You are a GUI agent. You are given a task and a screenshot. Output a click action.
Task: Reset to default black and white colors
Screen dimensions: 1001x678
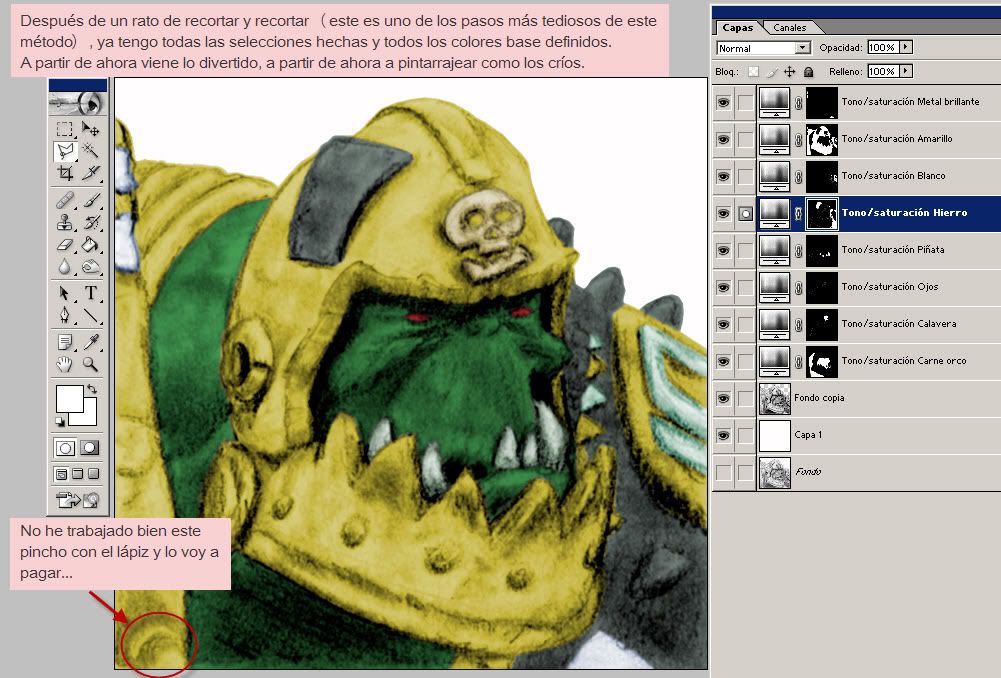click(61, 421)
